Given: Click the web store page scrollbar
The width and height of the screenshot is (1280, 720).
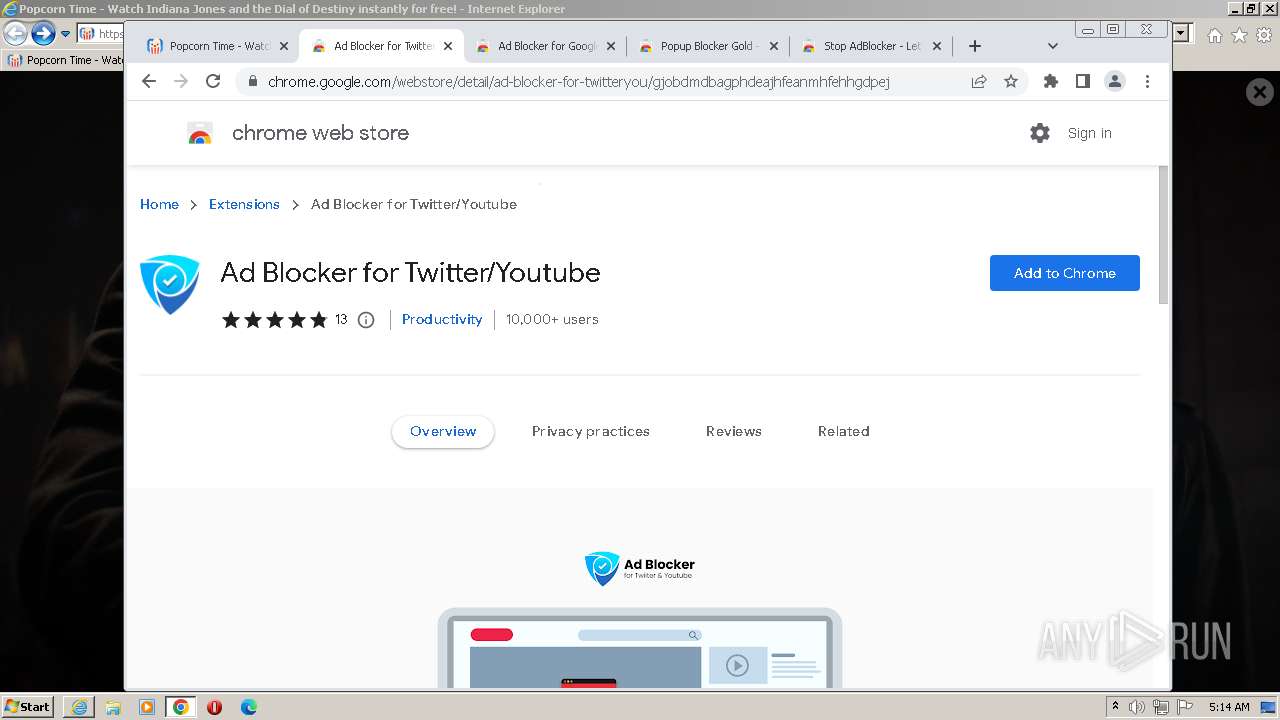Looking at the screenshot, I should point(1163,235).
